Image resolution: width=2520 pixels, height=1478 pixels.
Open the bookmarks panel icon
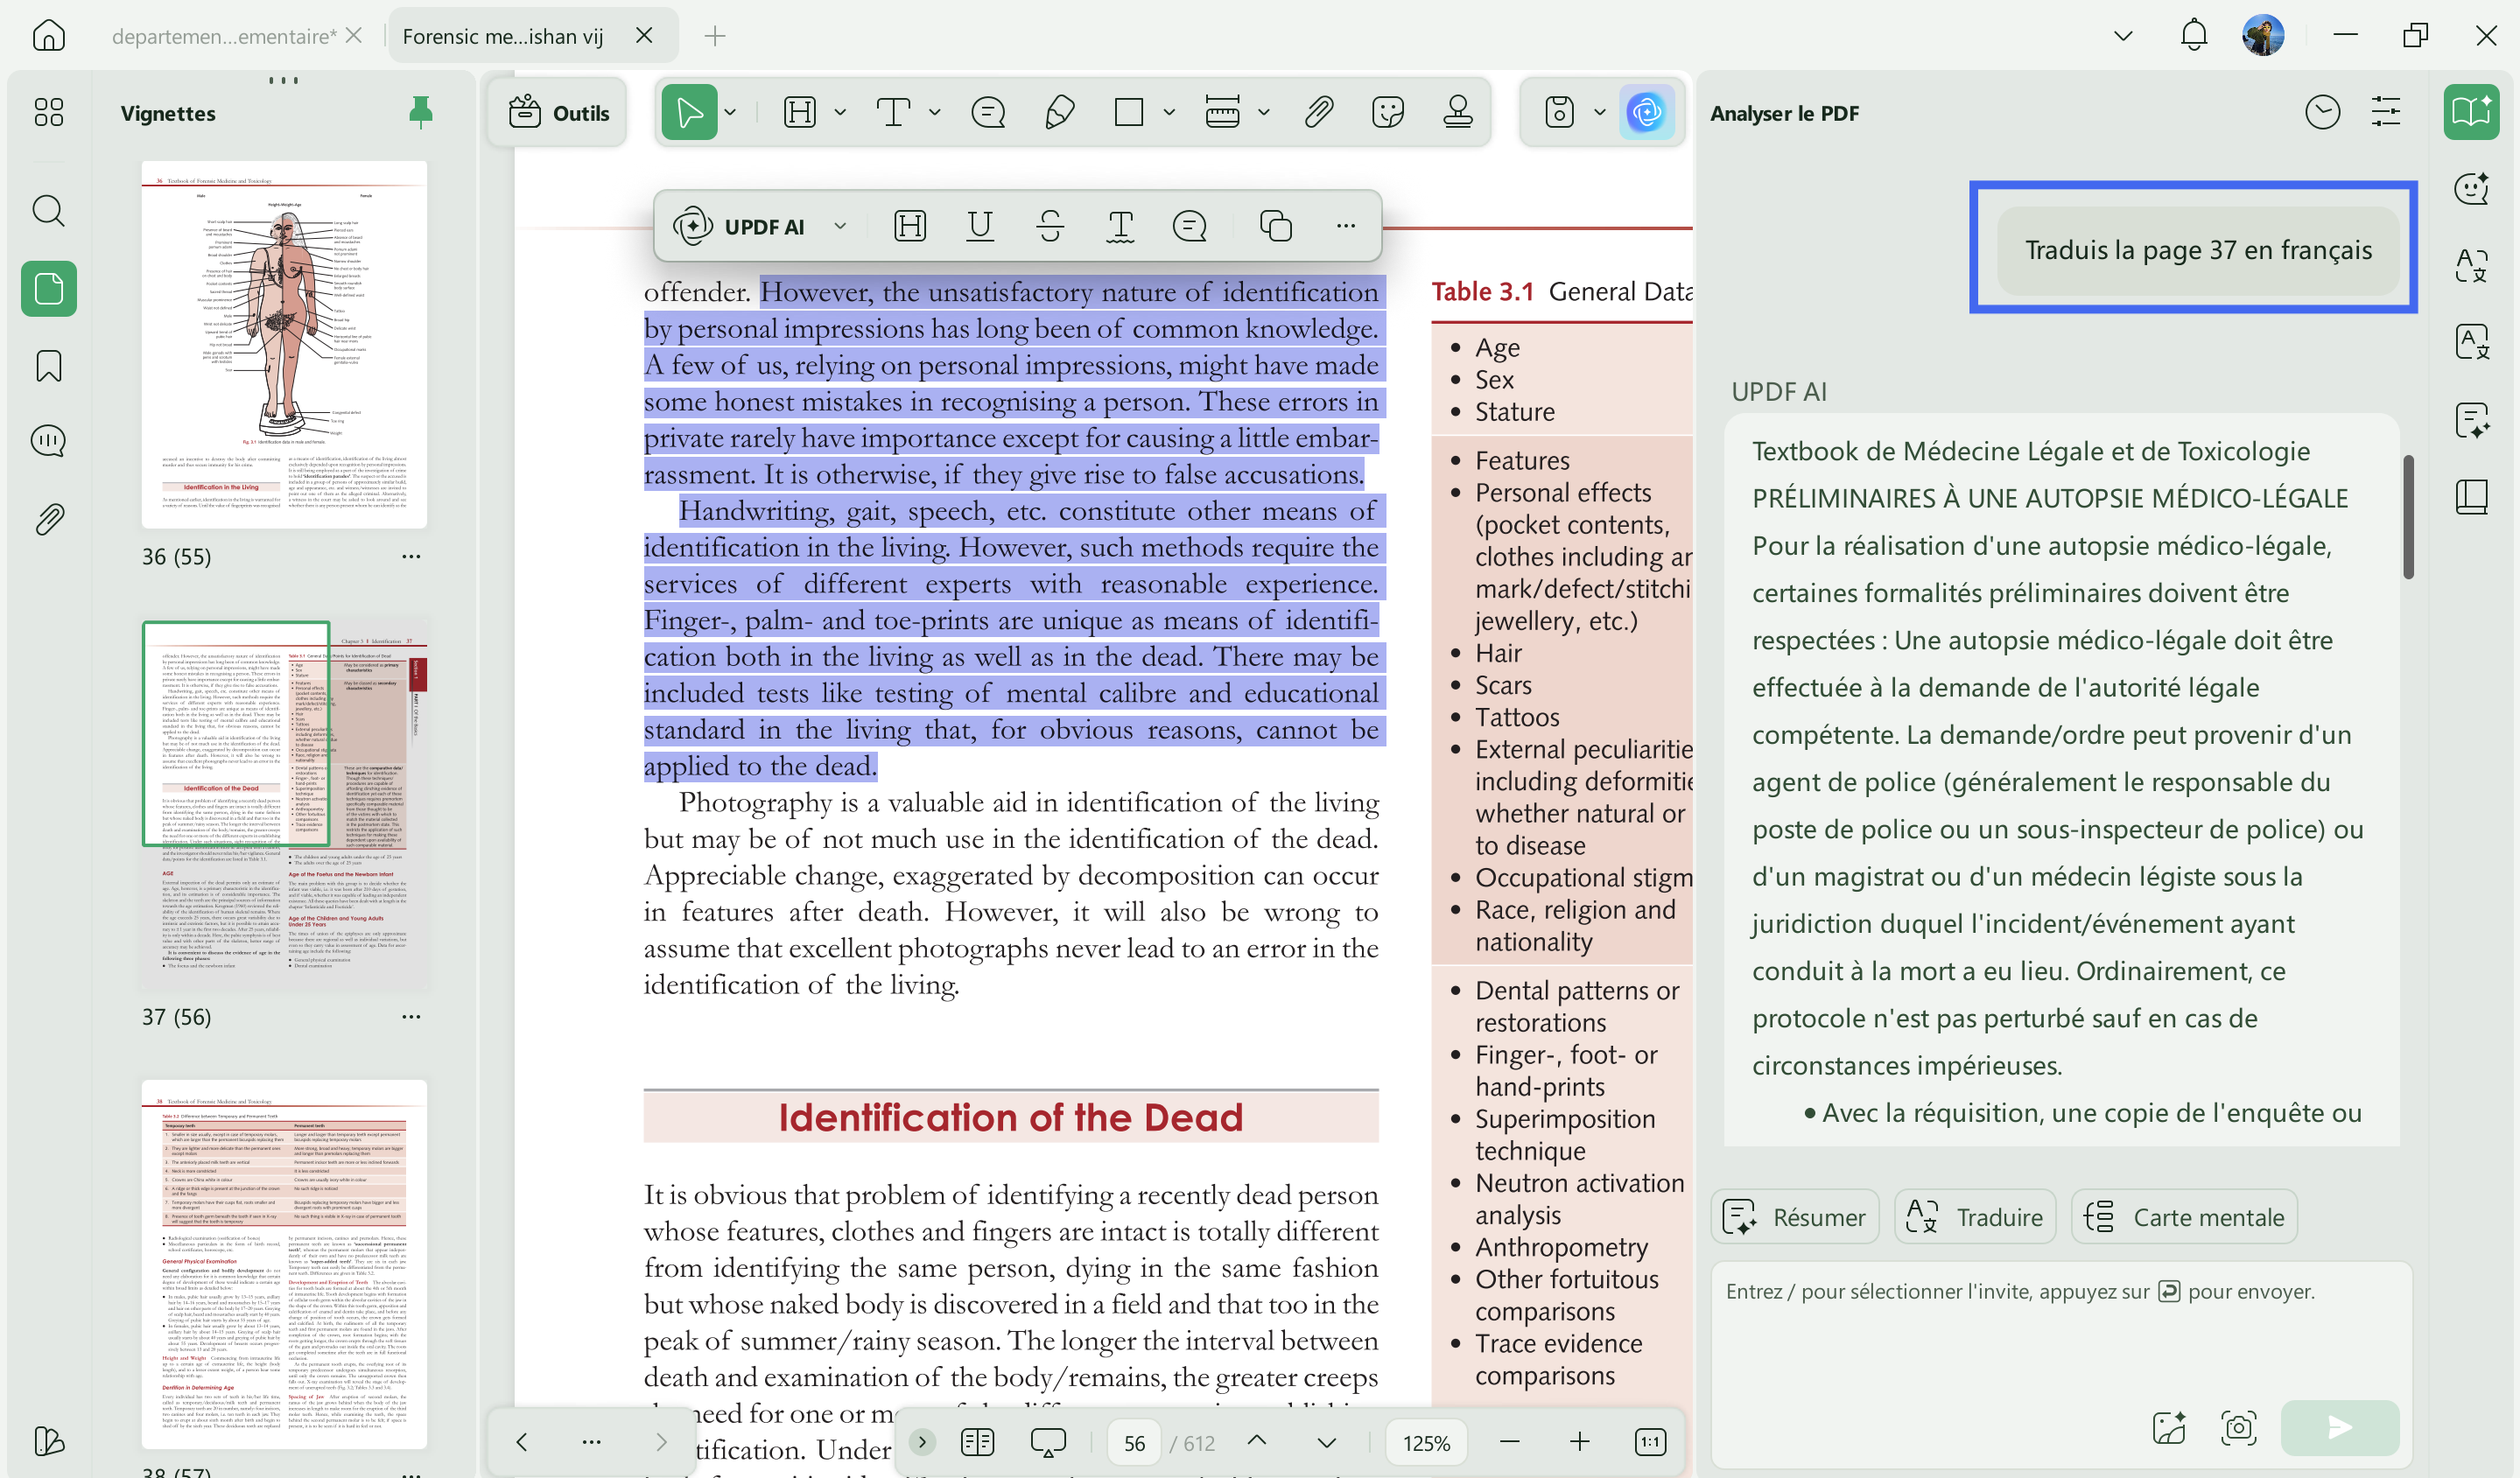48,366
